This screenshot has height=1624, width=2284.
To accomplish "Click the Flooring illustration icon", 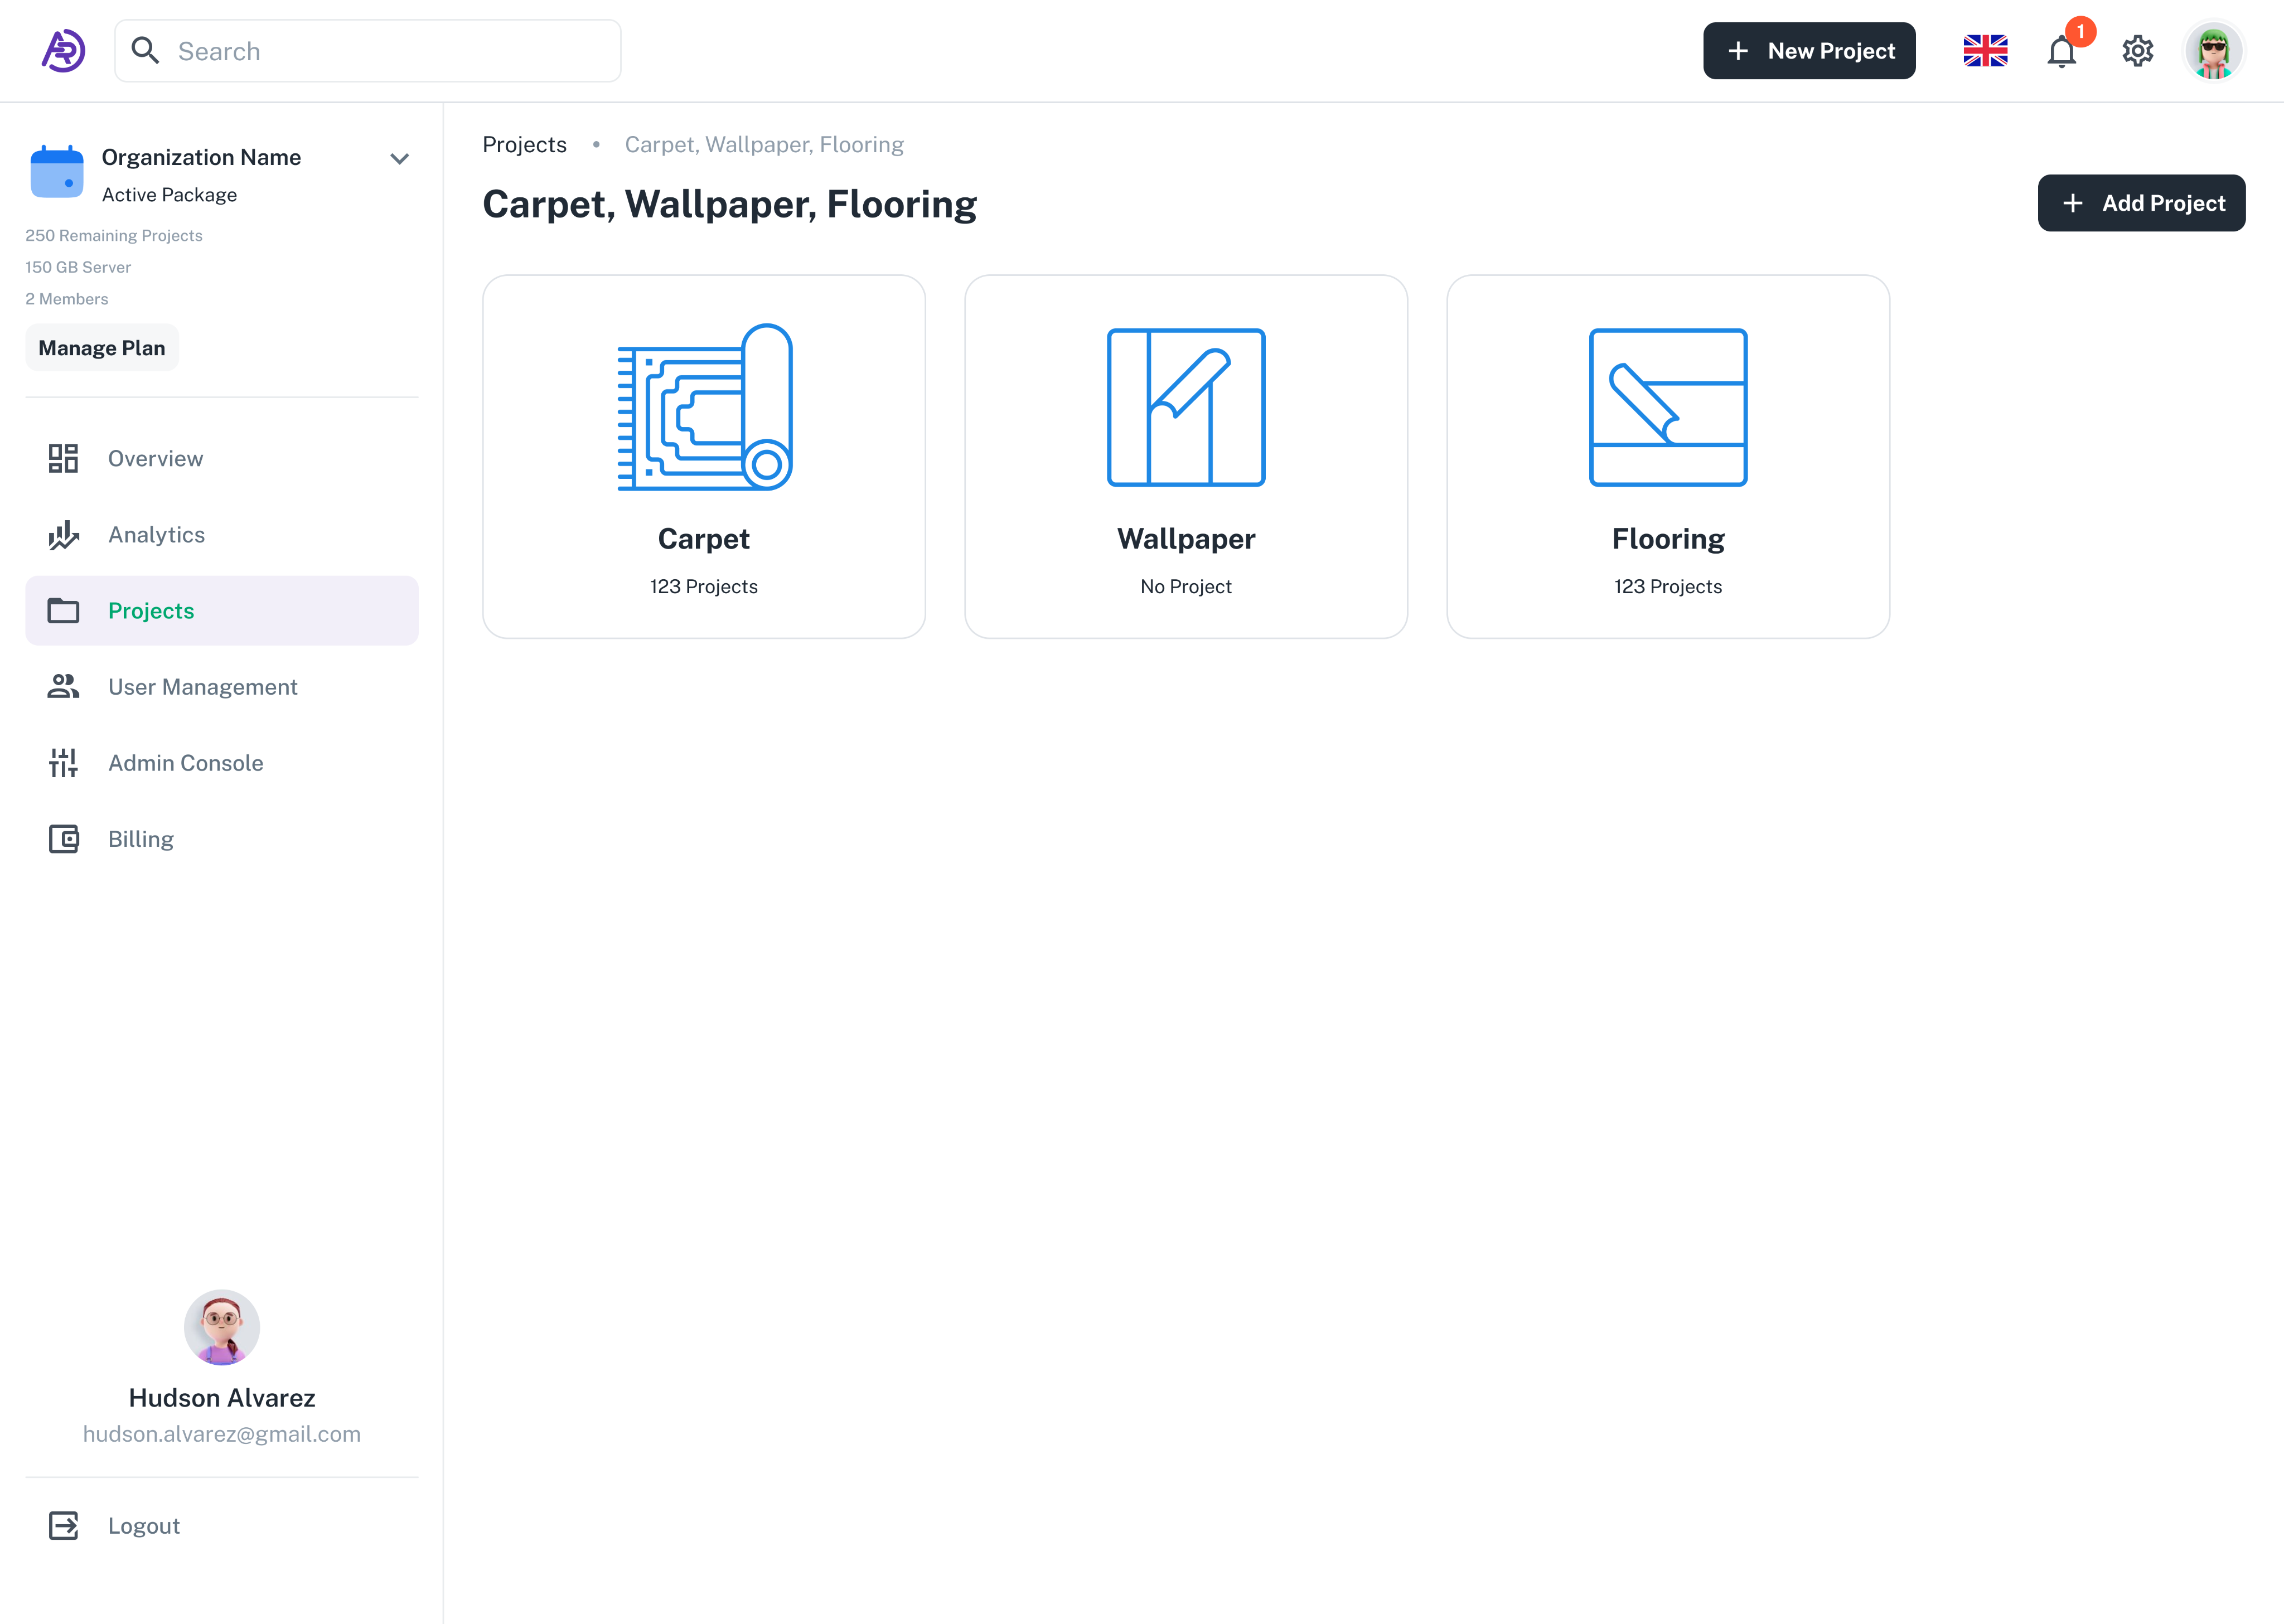I will coord(1667,408).
